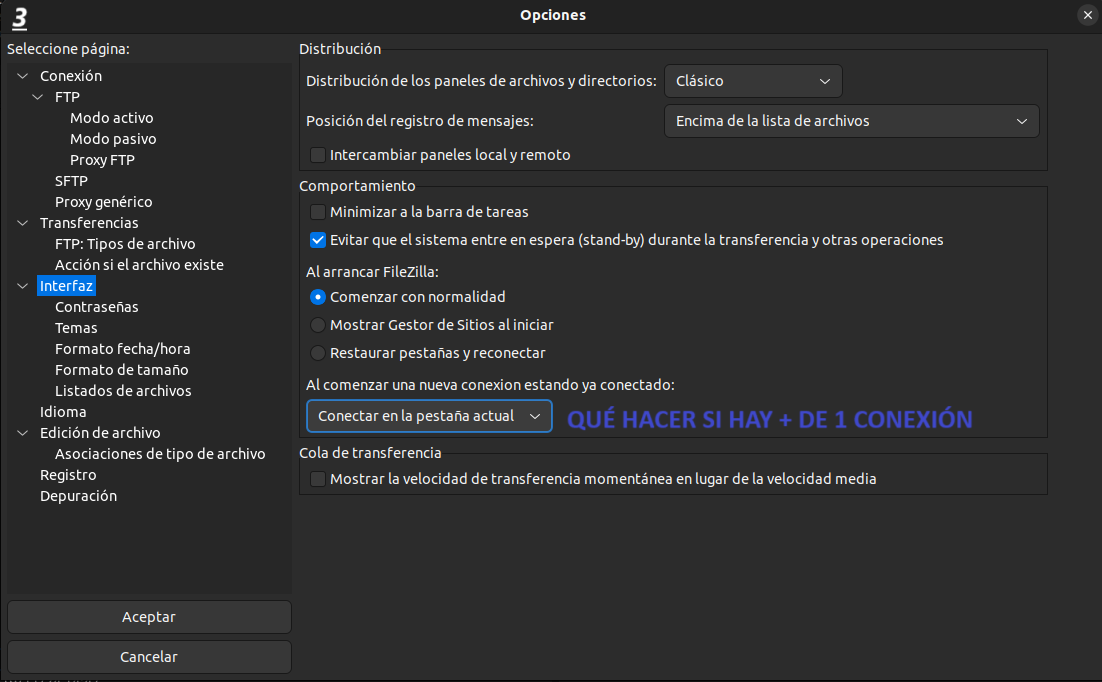
Task: Toggle Intercambiar paneles local y remoto checkbox
Action: [x=318, y=155]
